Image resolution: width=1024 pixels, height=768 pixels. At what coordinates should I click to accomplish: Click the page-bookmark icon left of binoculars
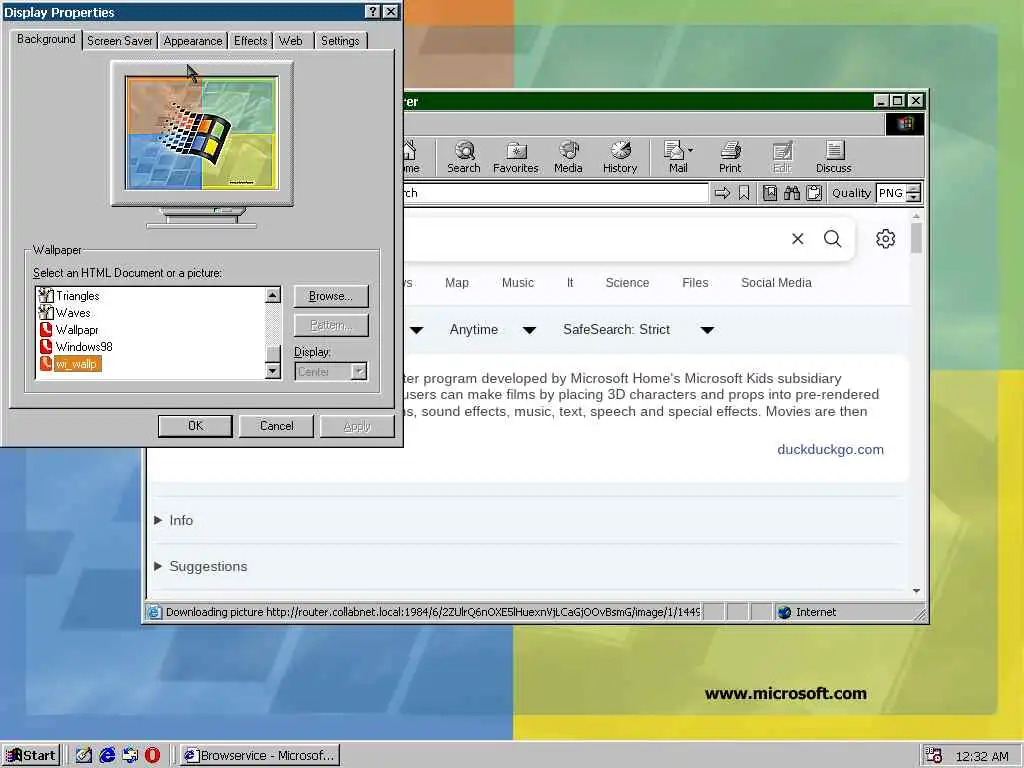tap(770, 193)
